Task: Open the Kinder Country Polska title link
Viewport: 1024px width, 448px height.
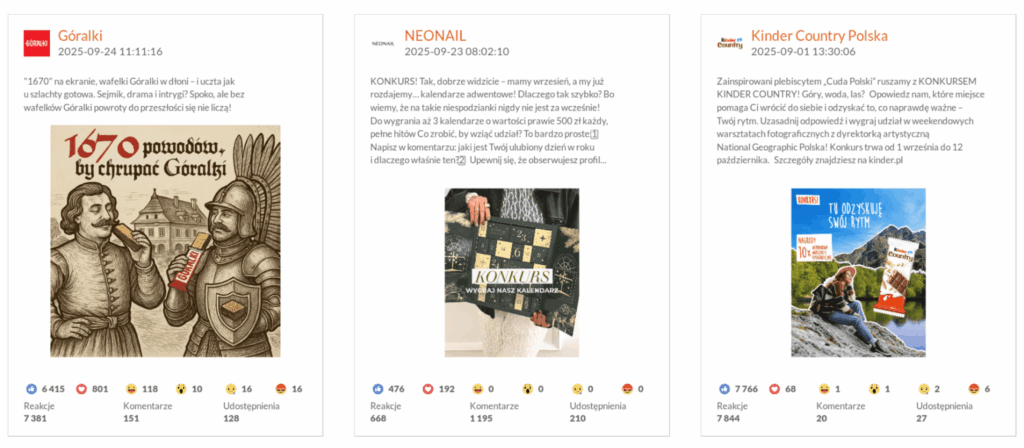Action: click(819, 36)
